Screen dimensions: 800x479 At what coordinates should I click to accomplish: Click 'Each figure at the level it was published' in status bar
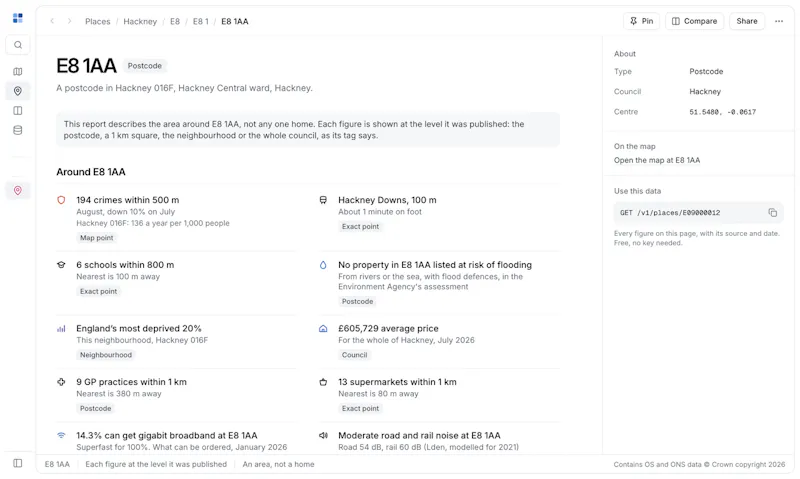(156, 464)
